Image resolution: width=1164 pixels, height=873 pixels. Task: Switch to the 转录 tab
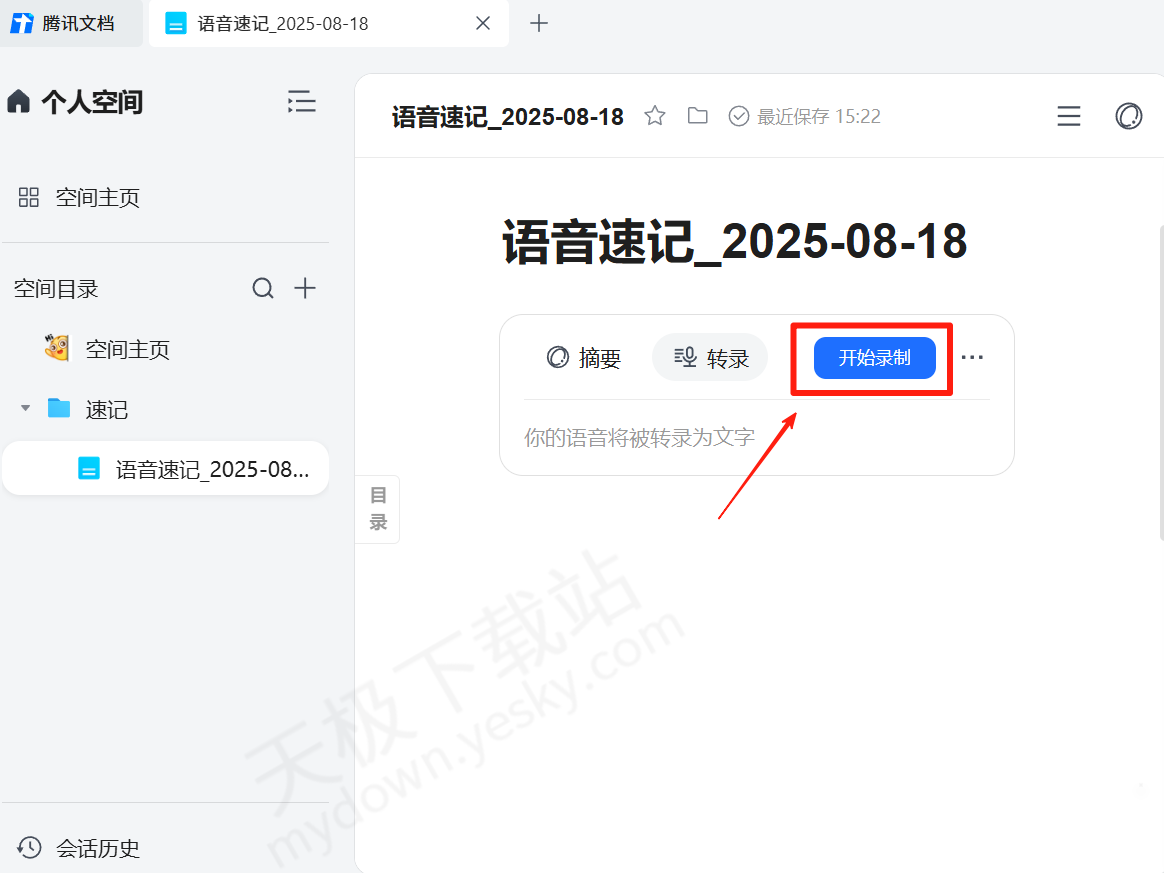pos(710,358)
